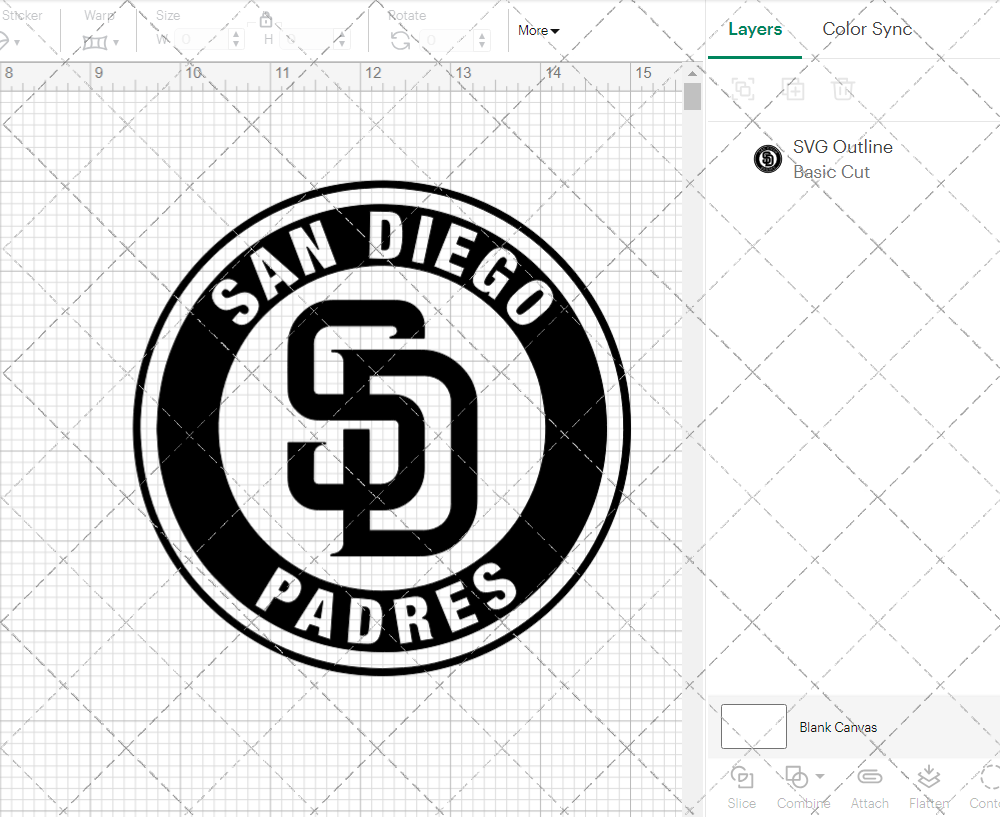Click the canvas scrollbar up arrow
This screenshot has width=1000, height=817.
click(693, 73)
